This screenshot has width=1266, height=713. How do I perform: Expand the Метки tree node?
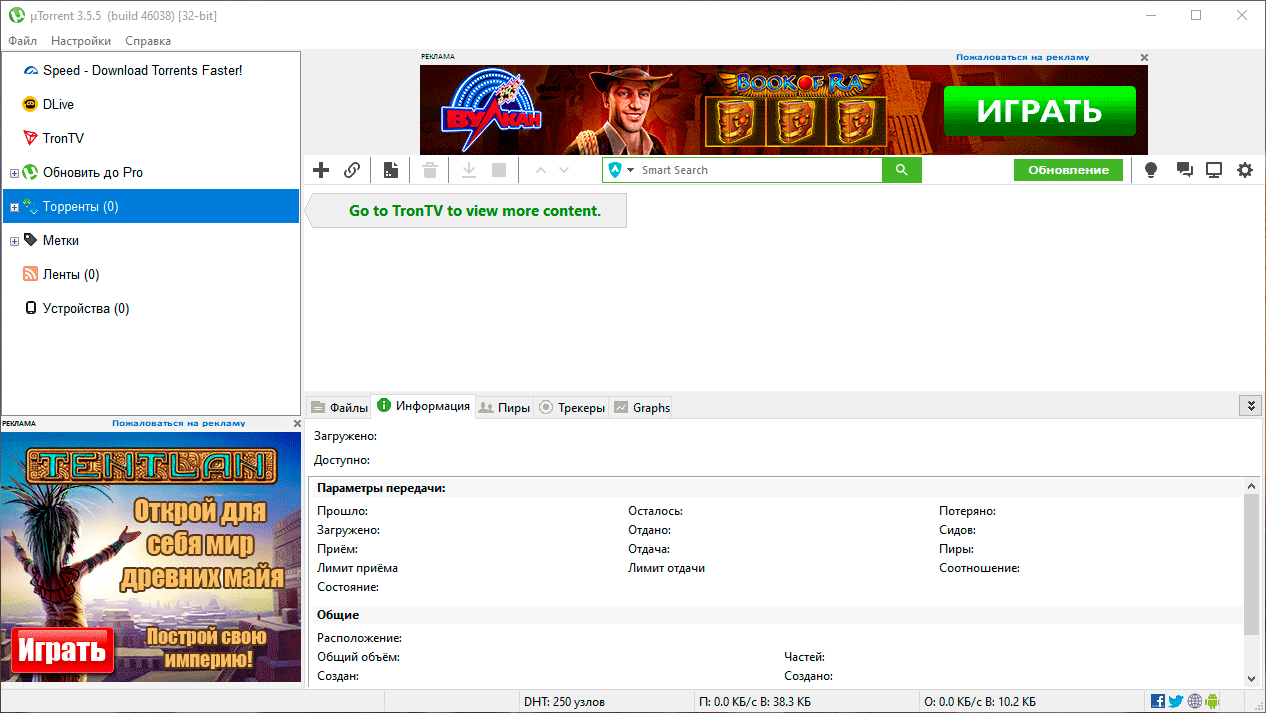coord(14,241)
